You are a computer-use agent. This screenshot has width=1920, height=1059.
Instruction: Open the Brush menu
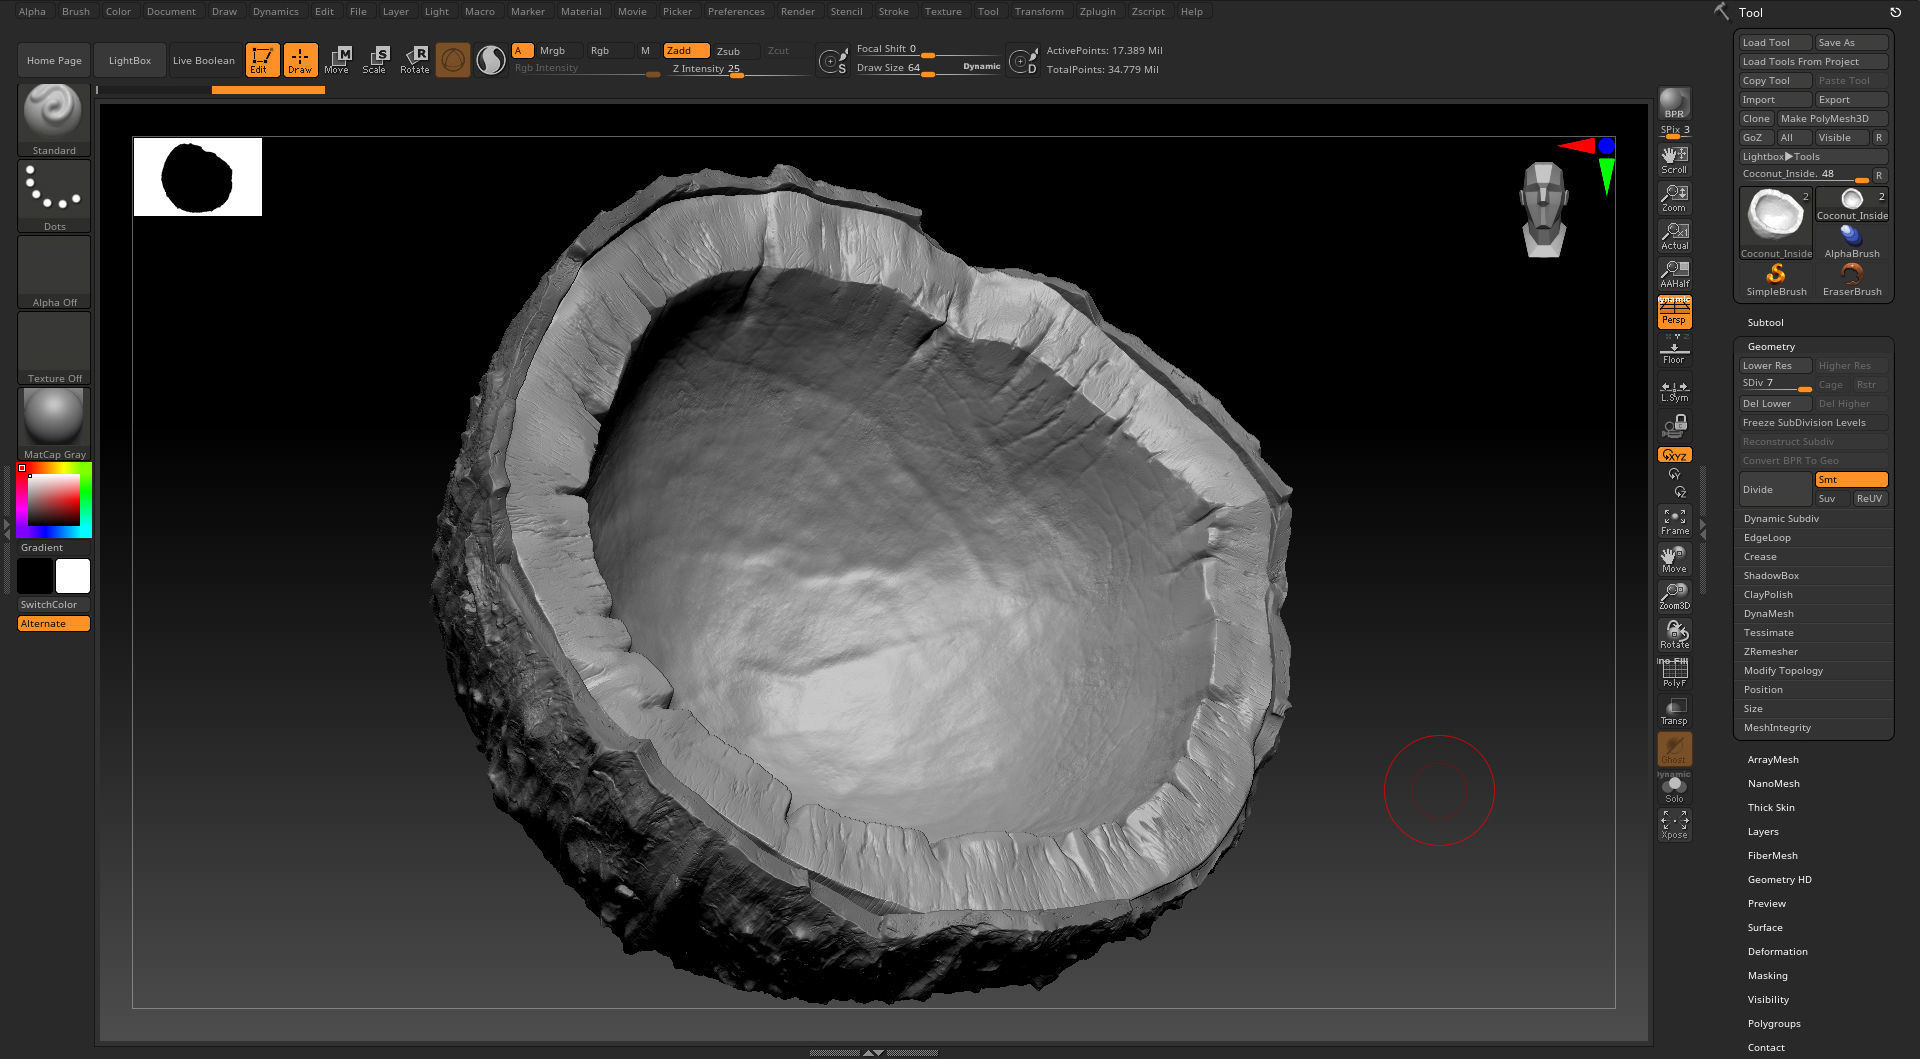click(x=75, y=11)
